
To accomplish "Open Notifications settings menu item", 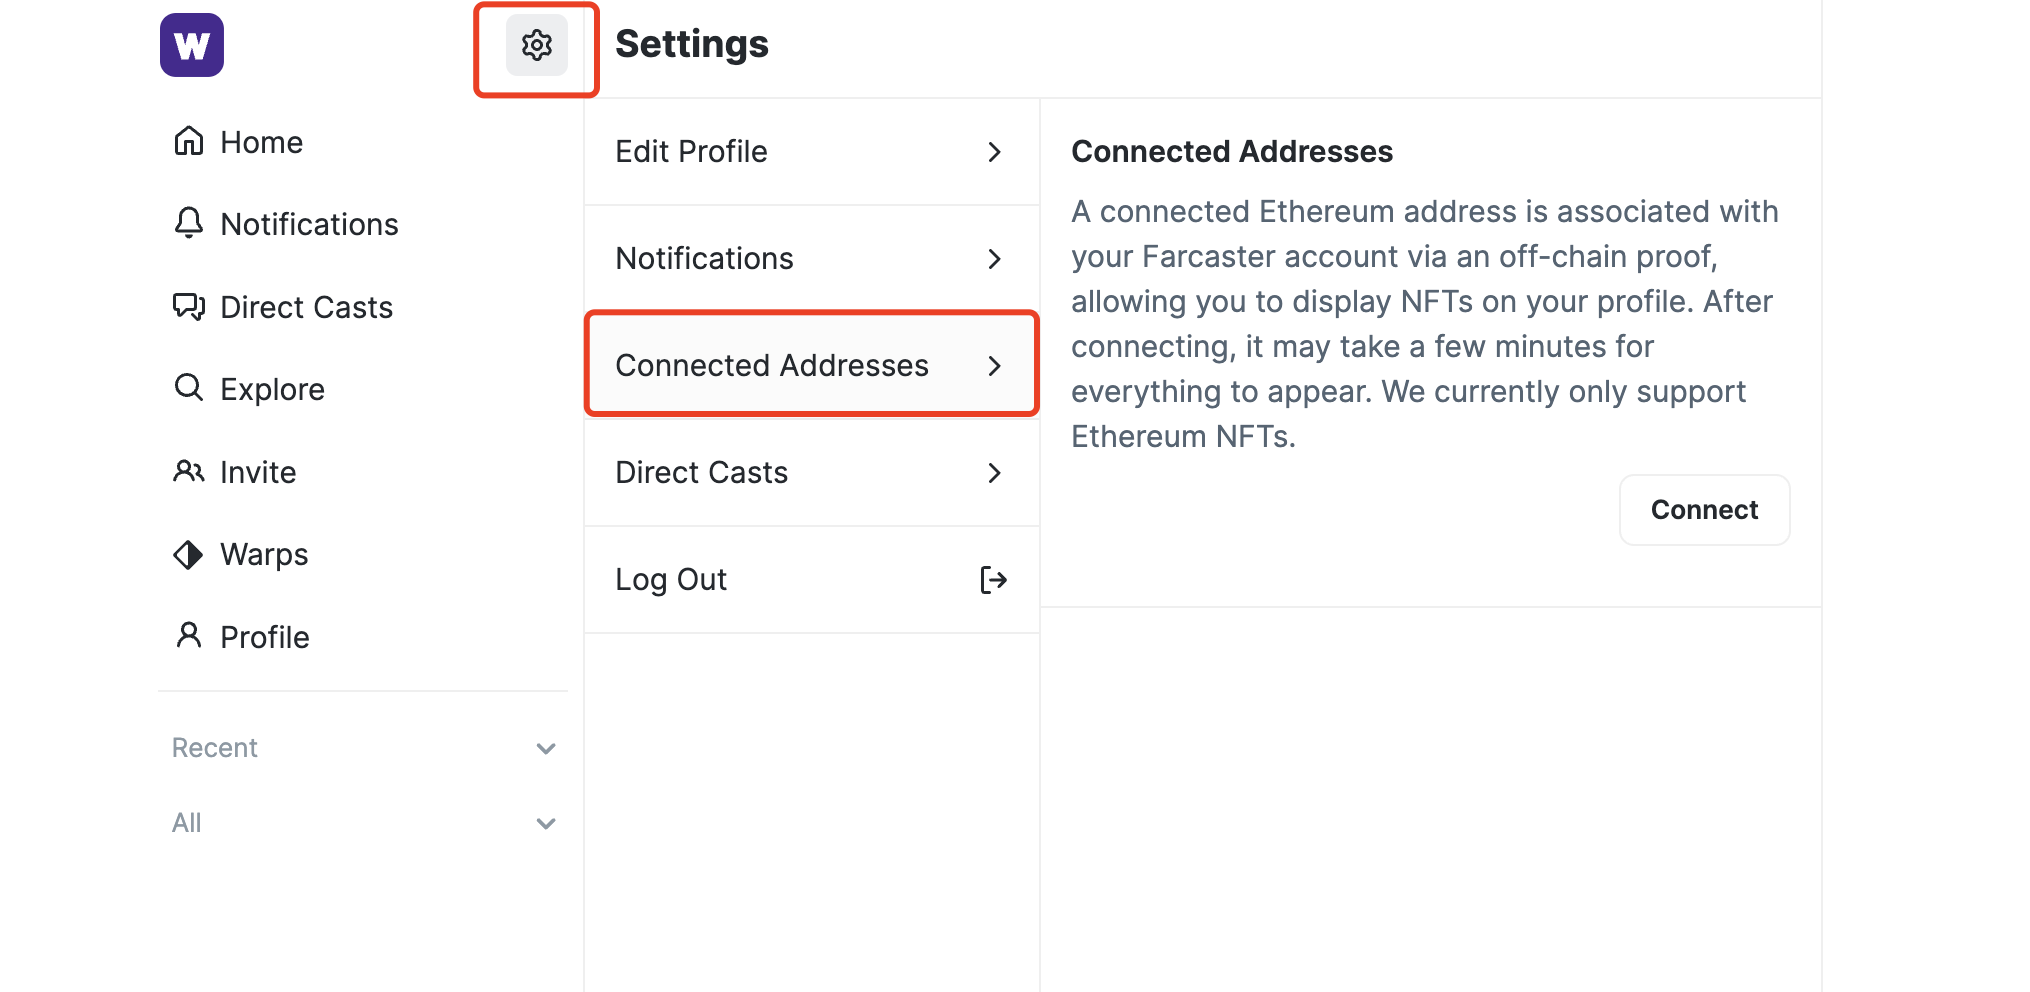I will pyautogui.click(x=705, y=259).
